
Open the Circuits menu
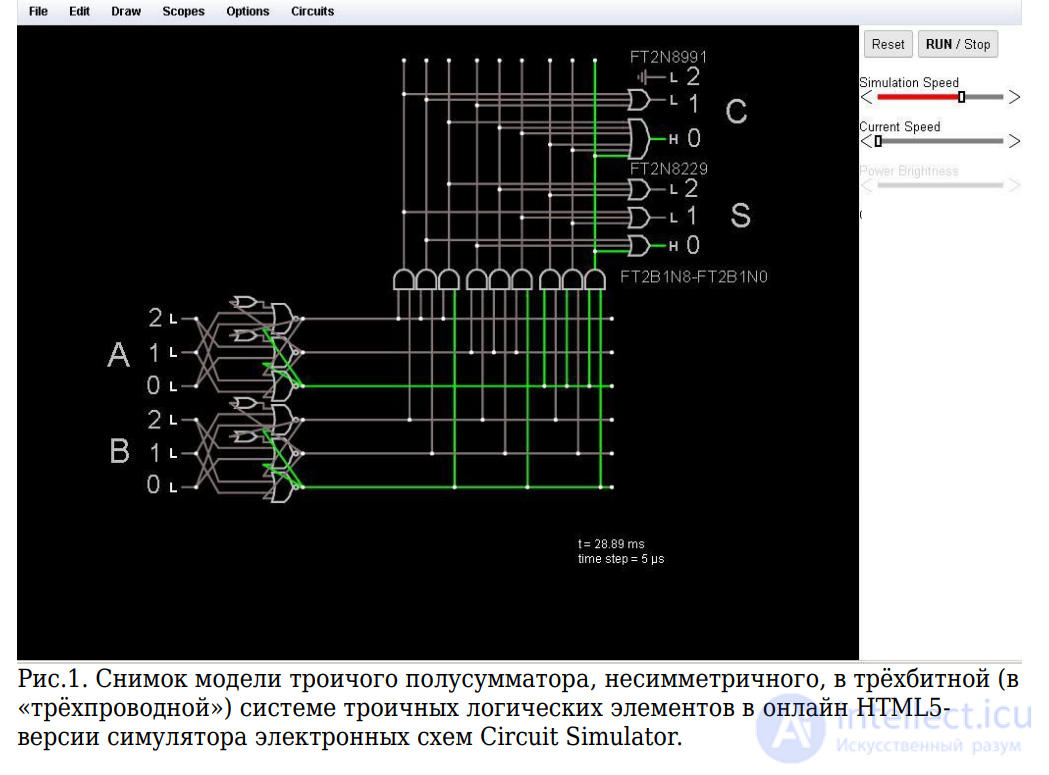[312, 11]
